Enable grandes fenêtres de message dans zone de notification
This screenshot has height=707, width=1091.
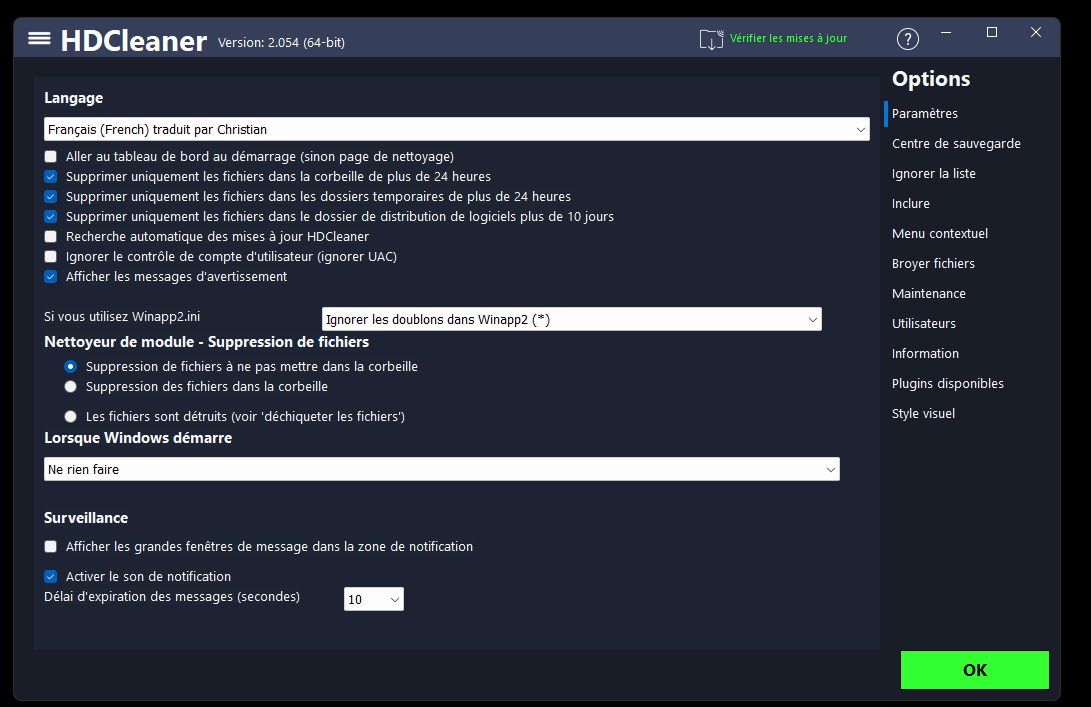(x=51, y=547)
